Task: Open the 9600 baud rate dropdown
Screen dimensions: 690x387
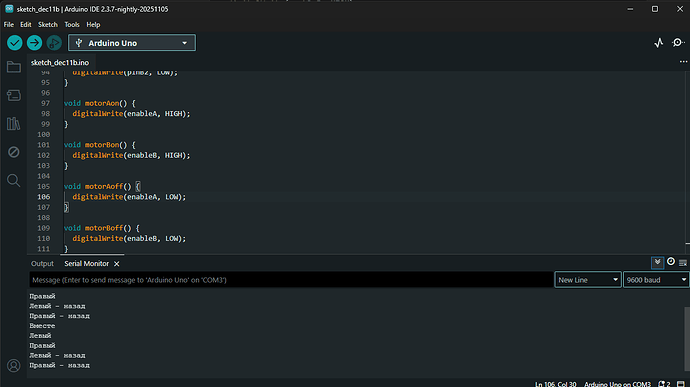Action: point(656,280)
